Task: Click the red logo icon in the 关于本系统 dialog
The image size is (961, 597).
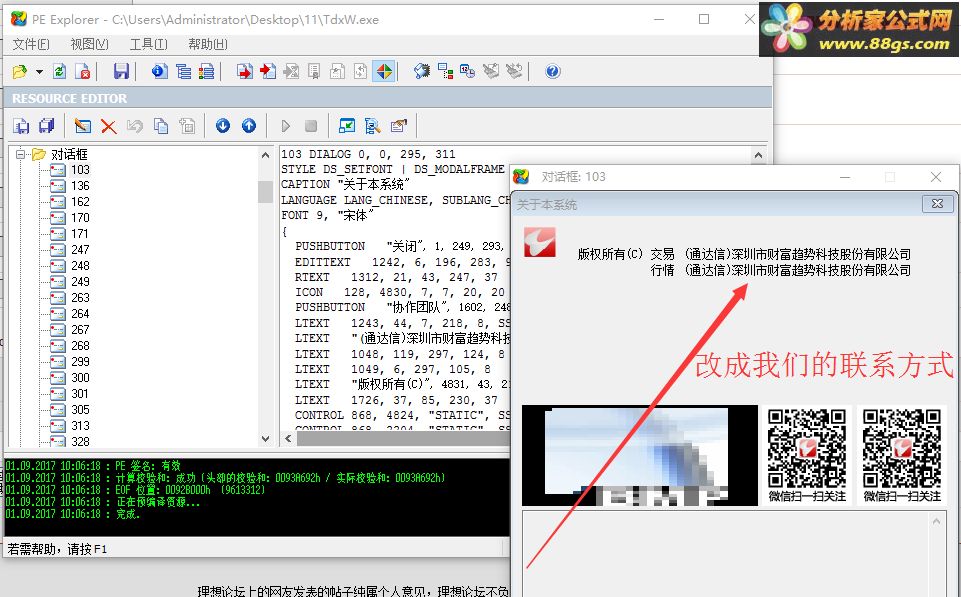Action: (539, 242)
